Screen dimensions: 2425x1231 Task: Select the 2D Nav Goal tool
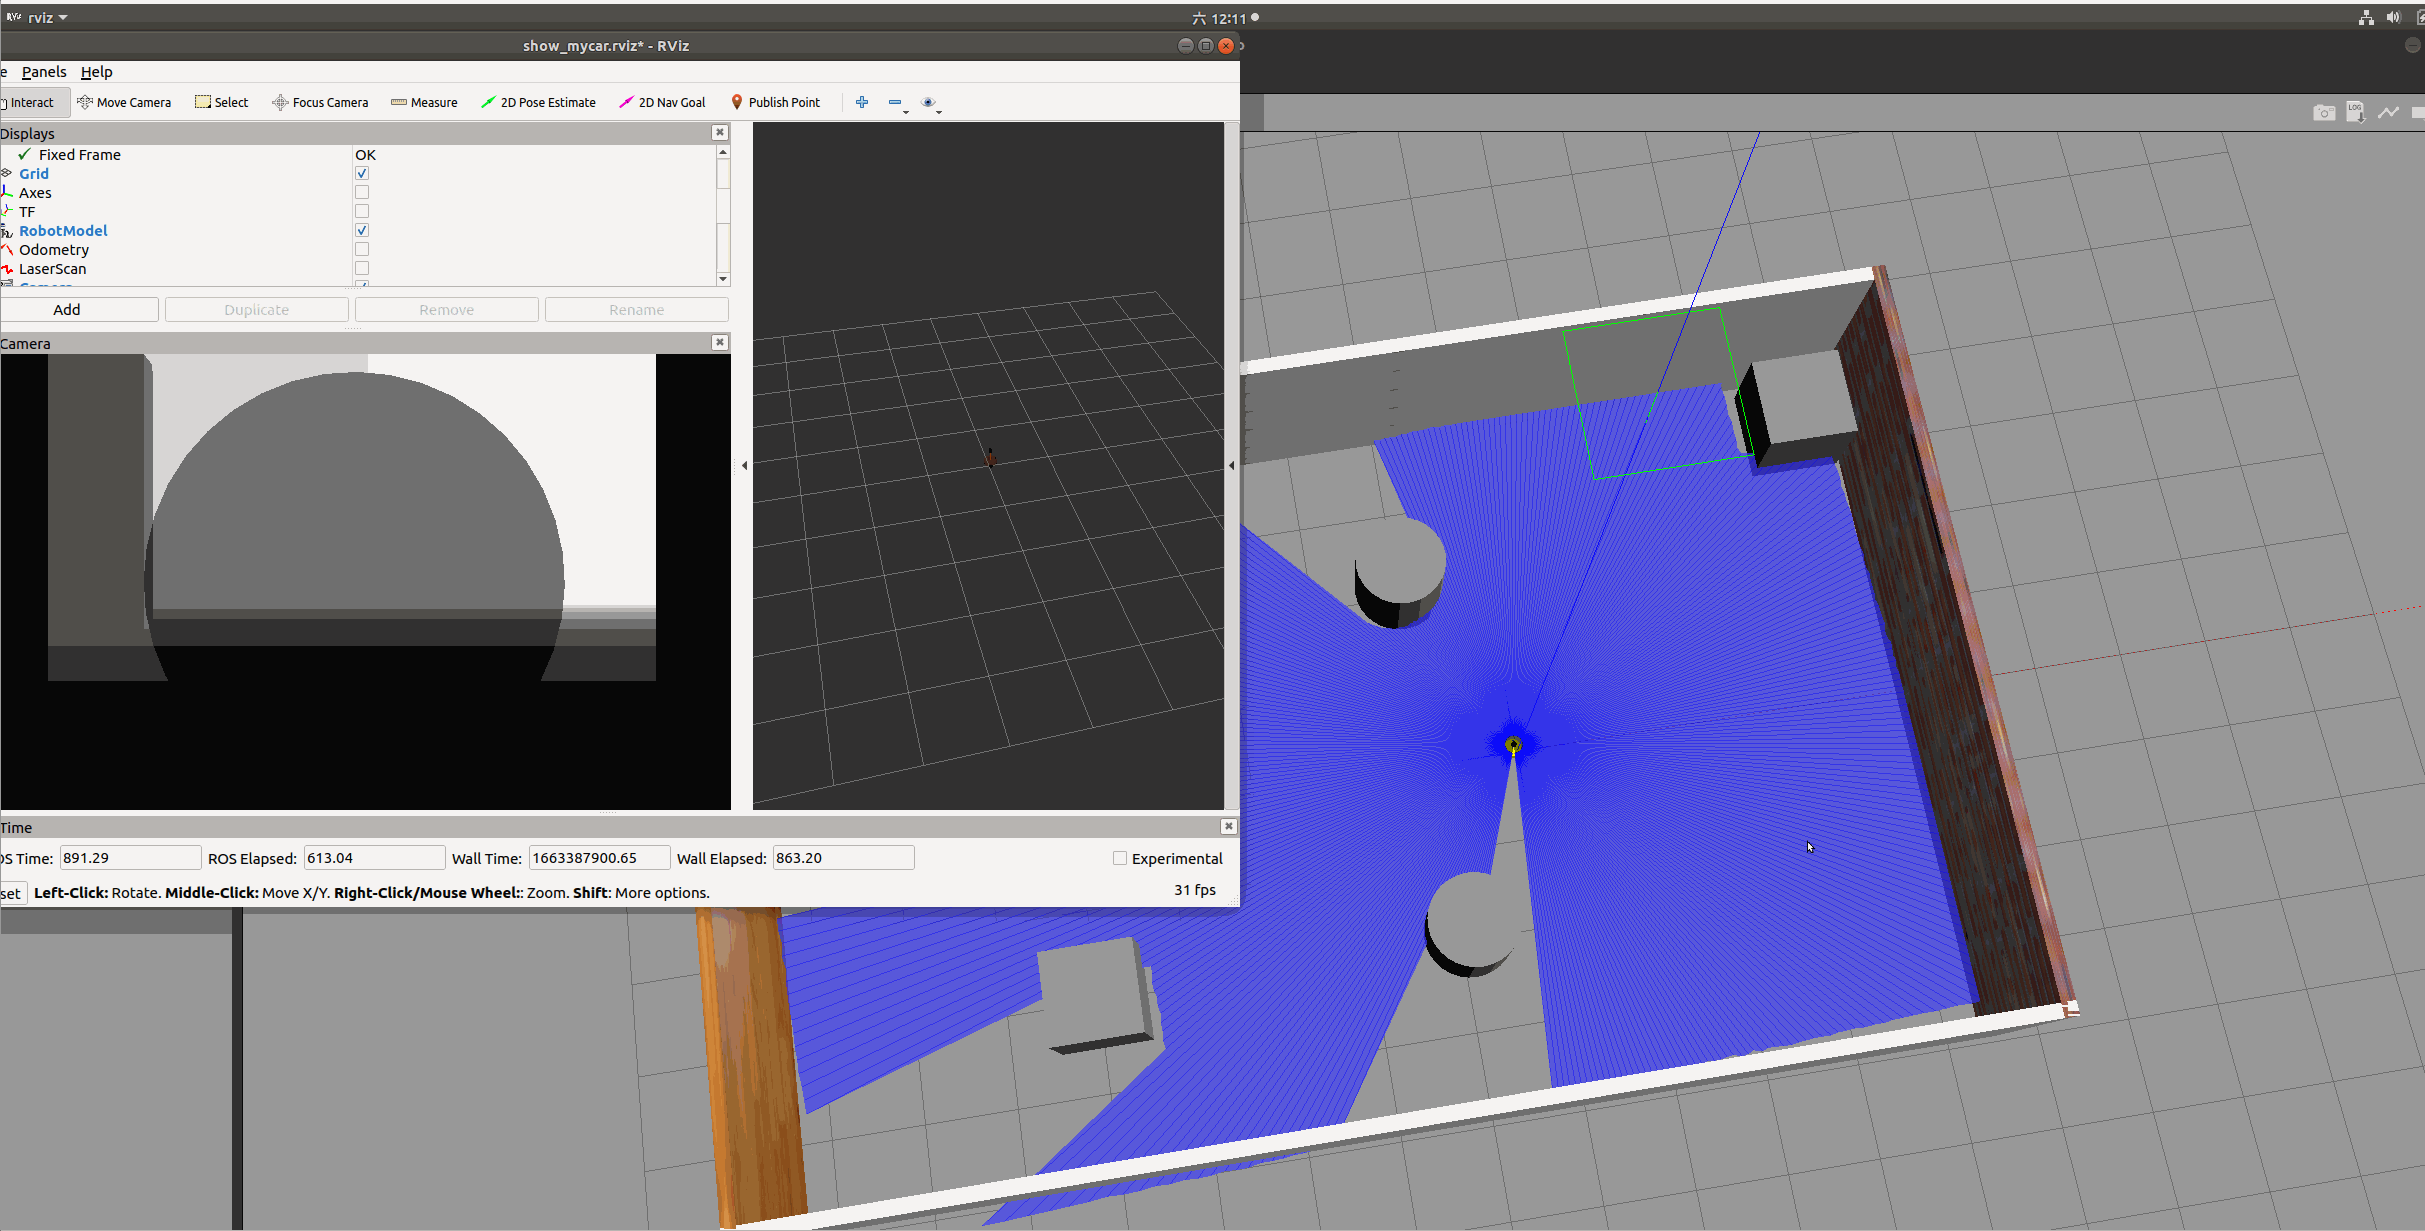tap(662, 102)
